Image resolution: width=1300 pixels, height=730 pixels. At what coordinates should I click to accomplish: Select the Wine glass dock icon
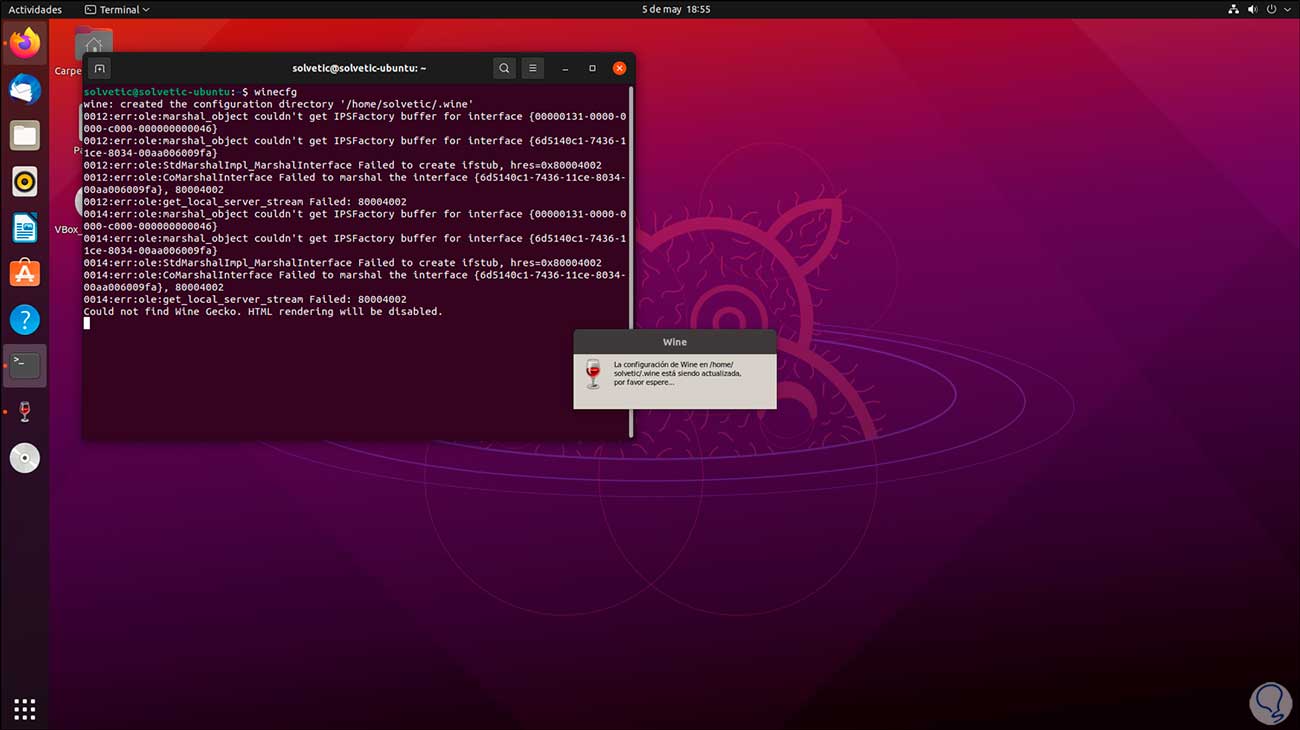pyautogui.click(x=25, y=411)
